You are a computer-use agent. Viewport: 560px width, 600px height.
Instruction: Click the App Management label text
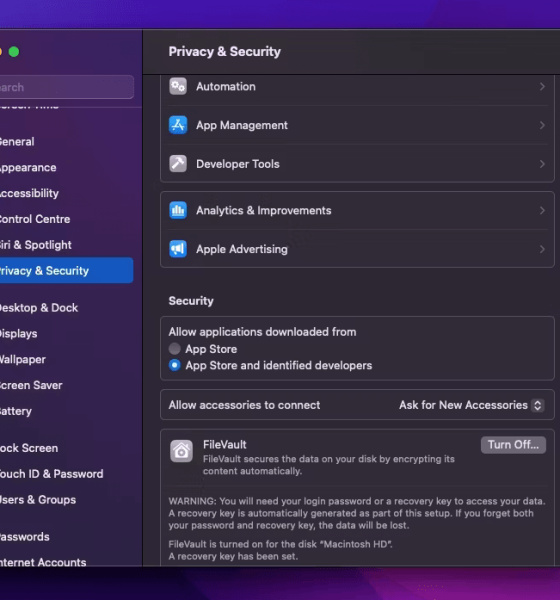click(242, 125)
